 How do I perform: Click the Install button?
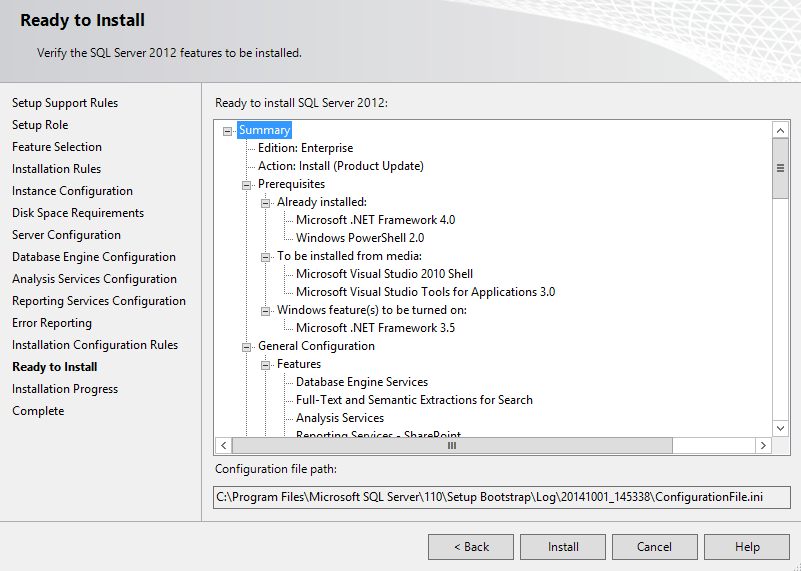(x=563, y=547)
